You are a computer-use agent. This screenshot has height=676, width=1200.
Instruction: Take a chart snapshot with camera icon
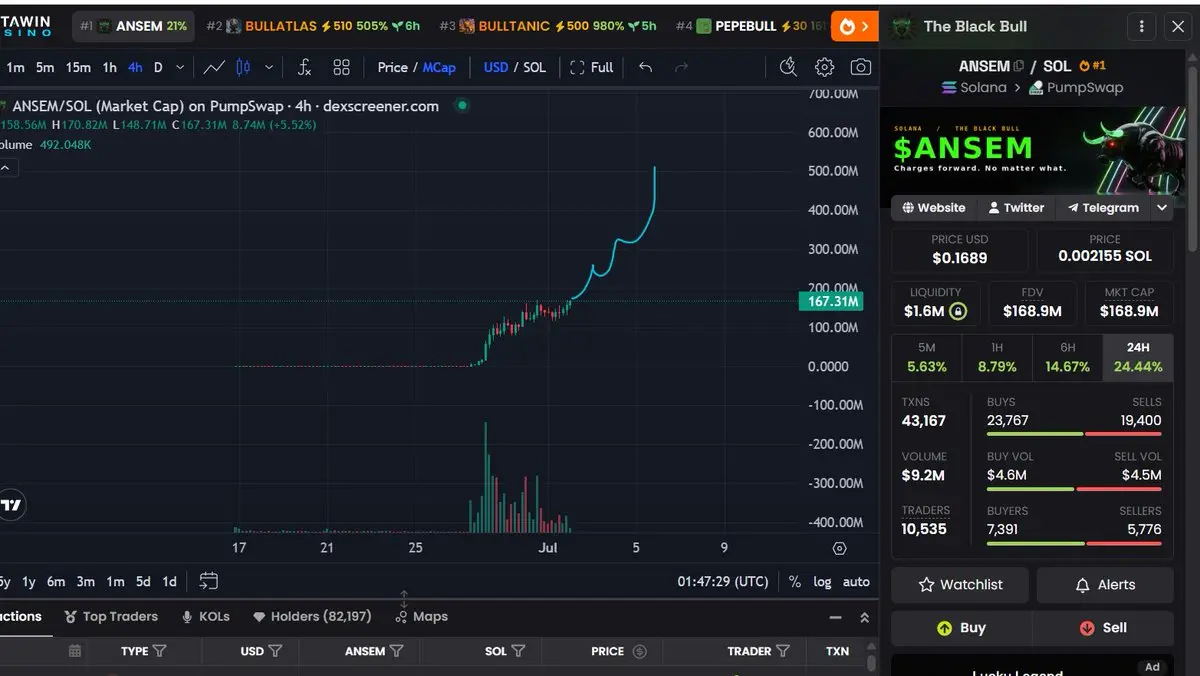point(860,67)
